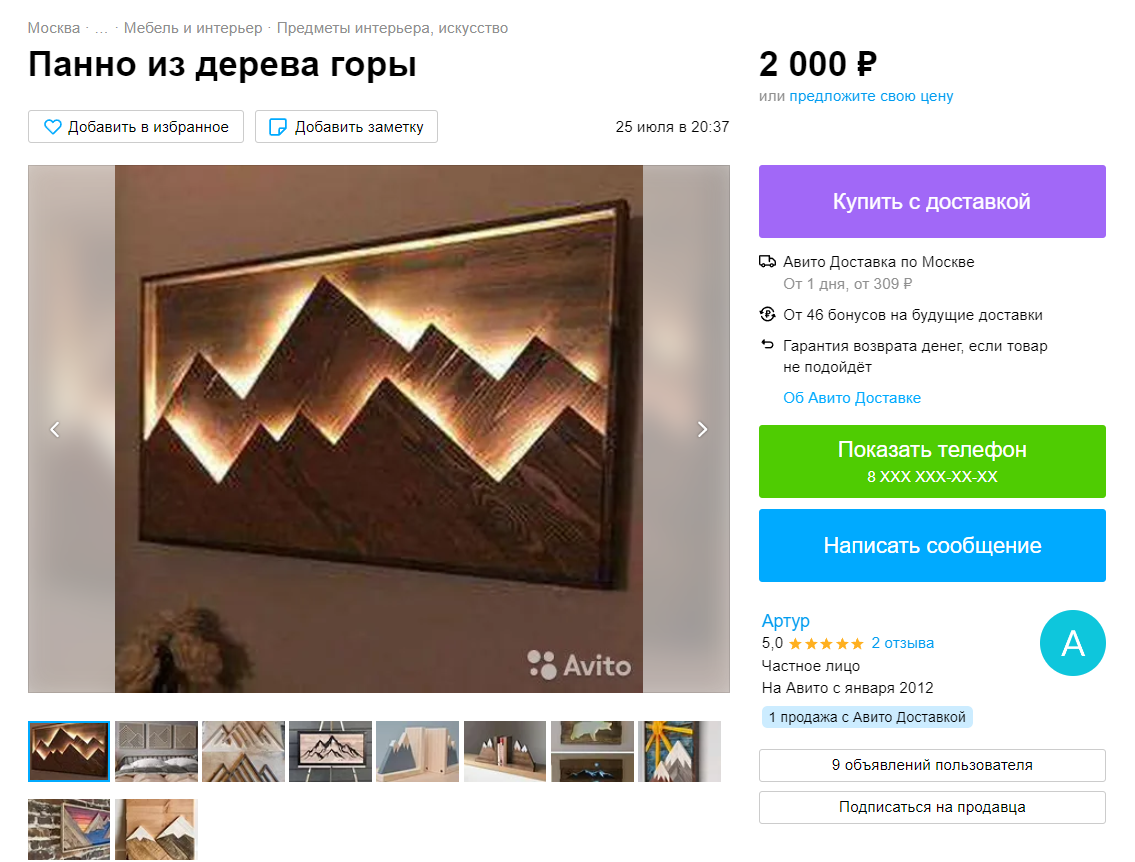
Task: Select the sun and mountains mosaic thumbnail
Action: click(679, 751)
